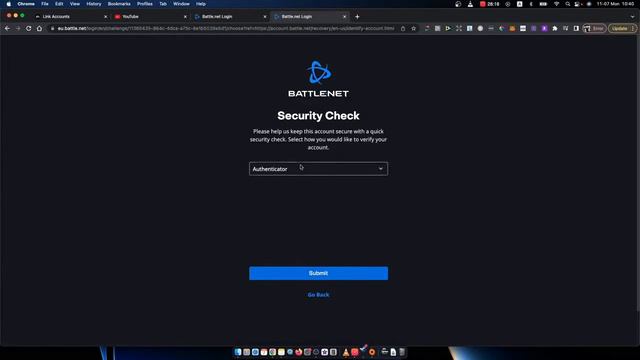Open the Bookmarks menu

pos(119,4)
